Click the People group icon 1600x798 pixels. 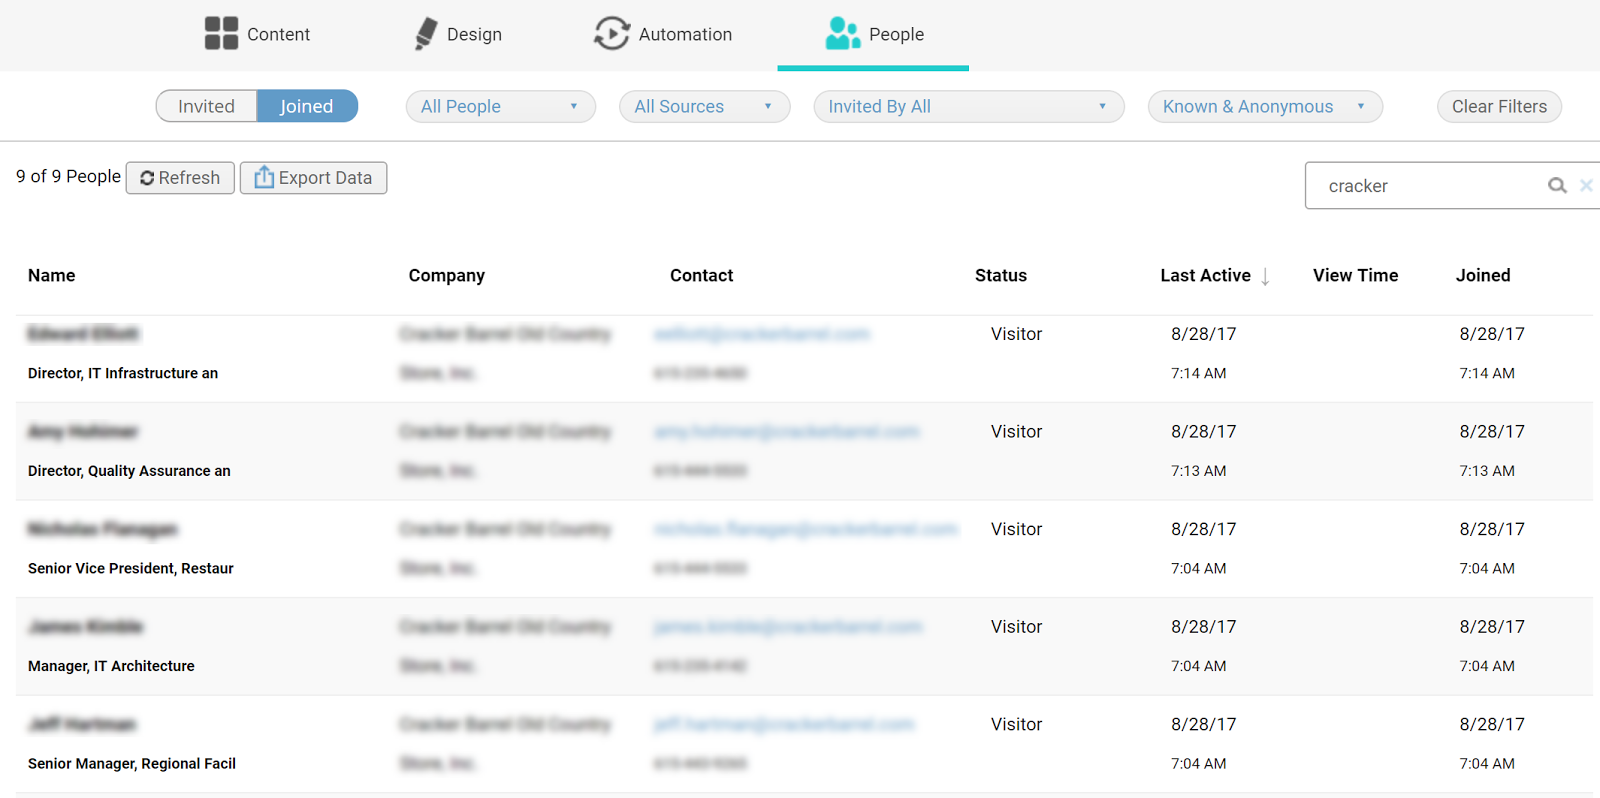[842, 33]
